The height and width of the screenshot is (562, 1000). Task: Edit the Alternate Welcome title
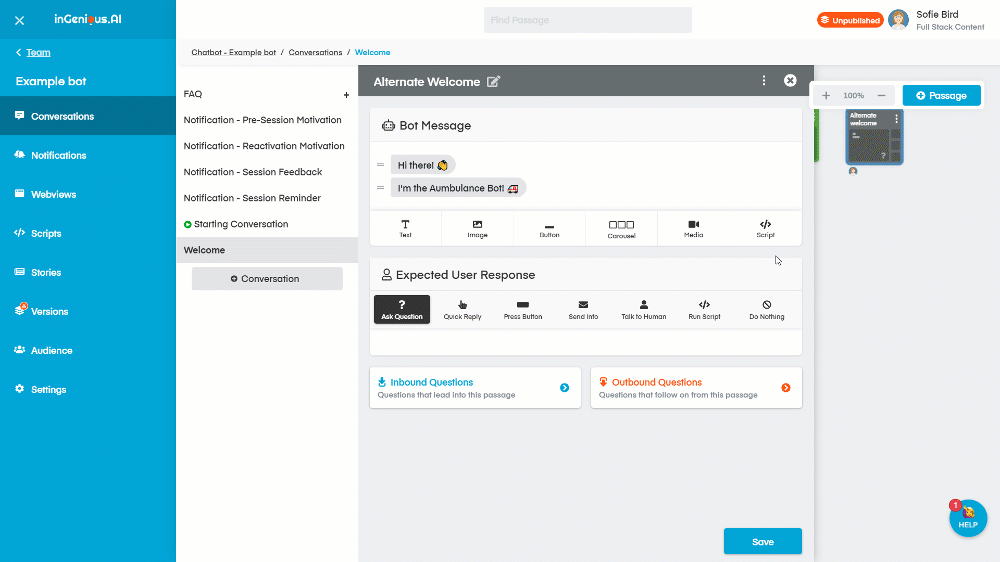494,82
